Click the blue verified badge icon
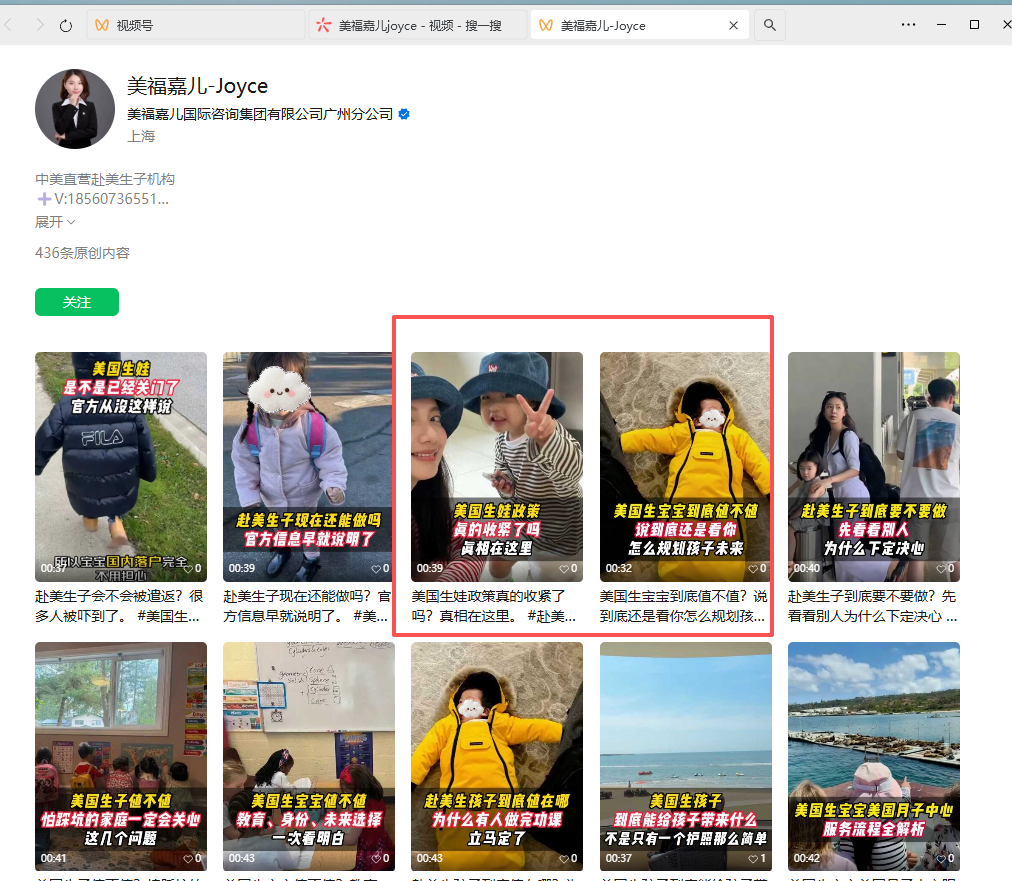This screenshot has height=881, width=1012. (404, 114)
